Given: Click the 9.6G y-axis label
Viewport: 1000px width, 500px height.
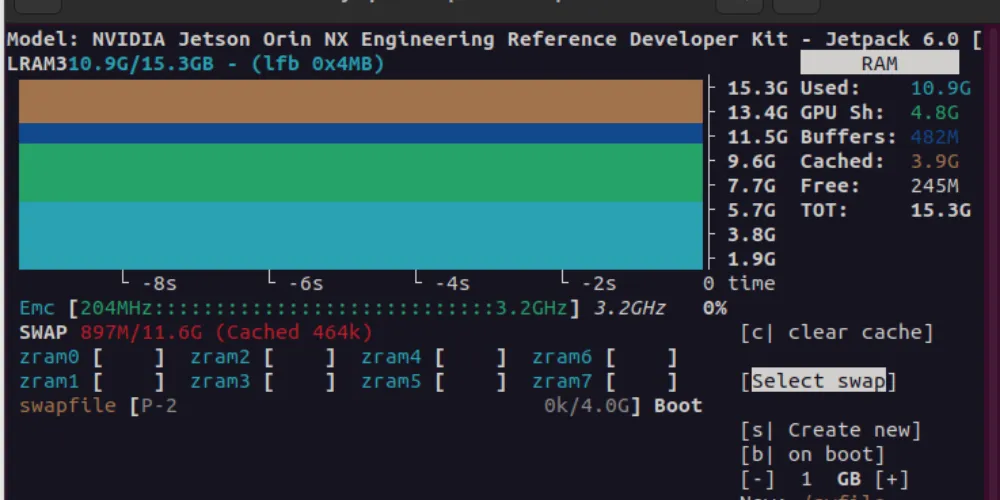Looking at the screenshot, I should click(751, 161).
